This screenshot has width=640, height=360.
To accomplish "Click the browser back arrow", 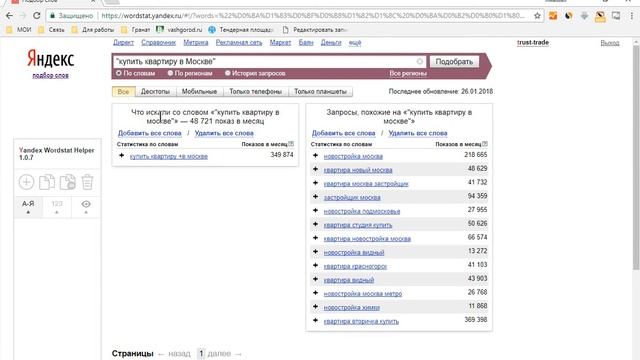I will tap(9, 16).
